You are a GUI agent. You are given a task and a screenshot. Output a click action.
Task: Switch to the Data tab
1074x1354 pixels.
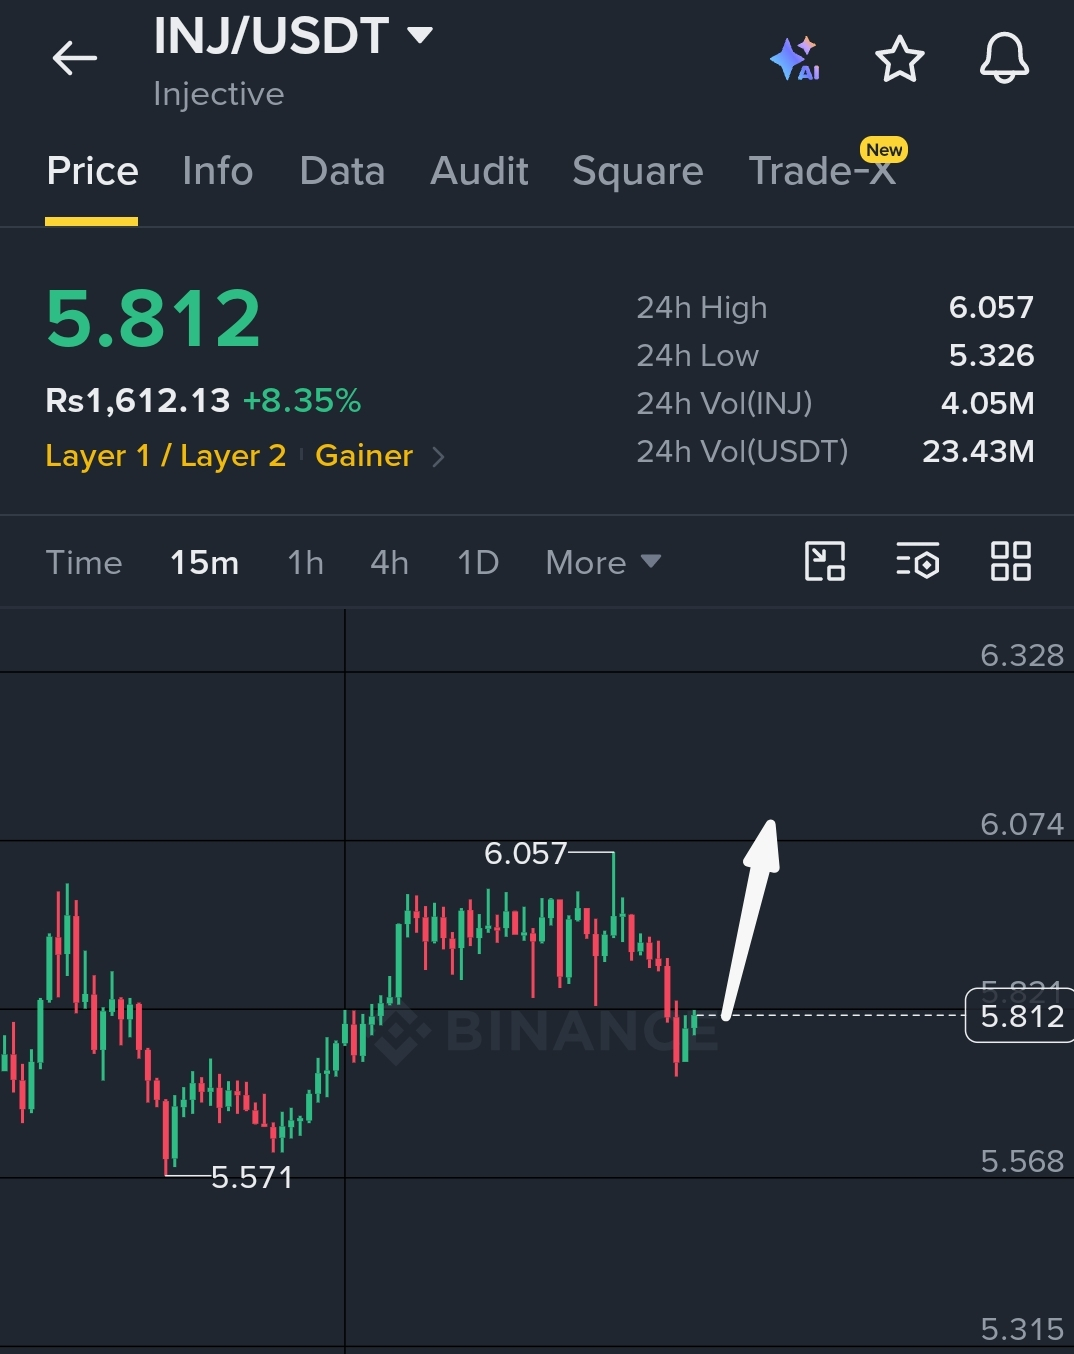pos(342,171)
